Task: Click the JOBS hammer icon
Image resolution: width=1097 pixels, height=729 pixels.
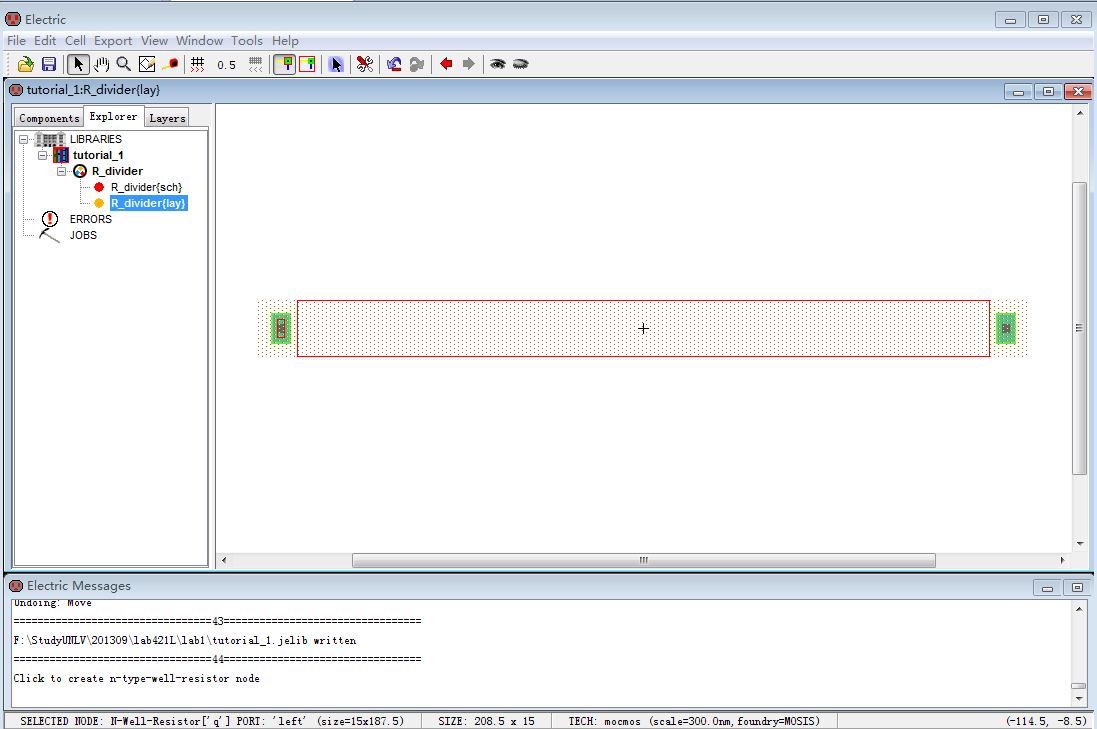Action: pyautogui.click(x=49, y=236)
